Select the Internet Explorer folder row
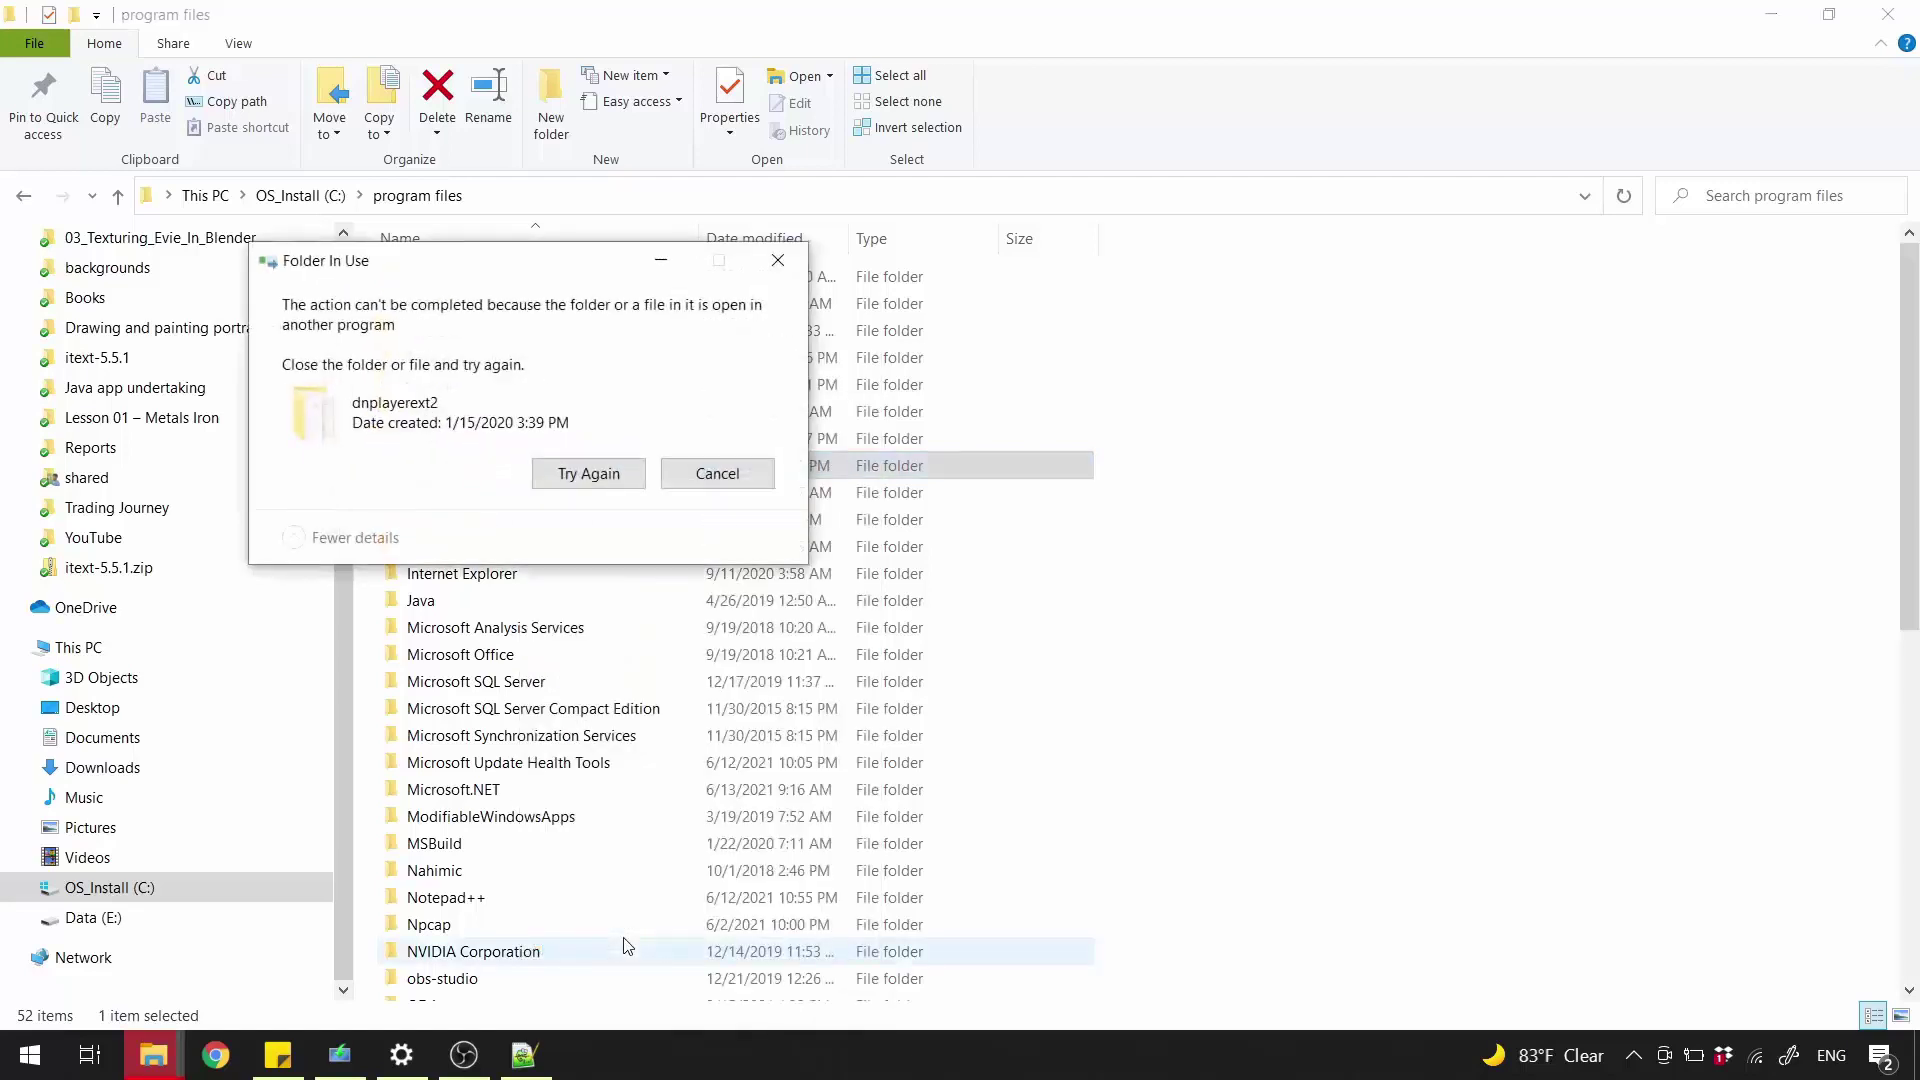Image resolution: width=1920 pixels, height=1080 pixels. (735, 574)
